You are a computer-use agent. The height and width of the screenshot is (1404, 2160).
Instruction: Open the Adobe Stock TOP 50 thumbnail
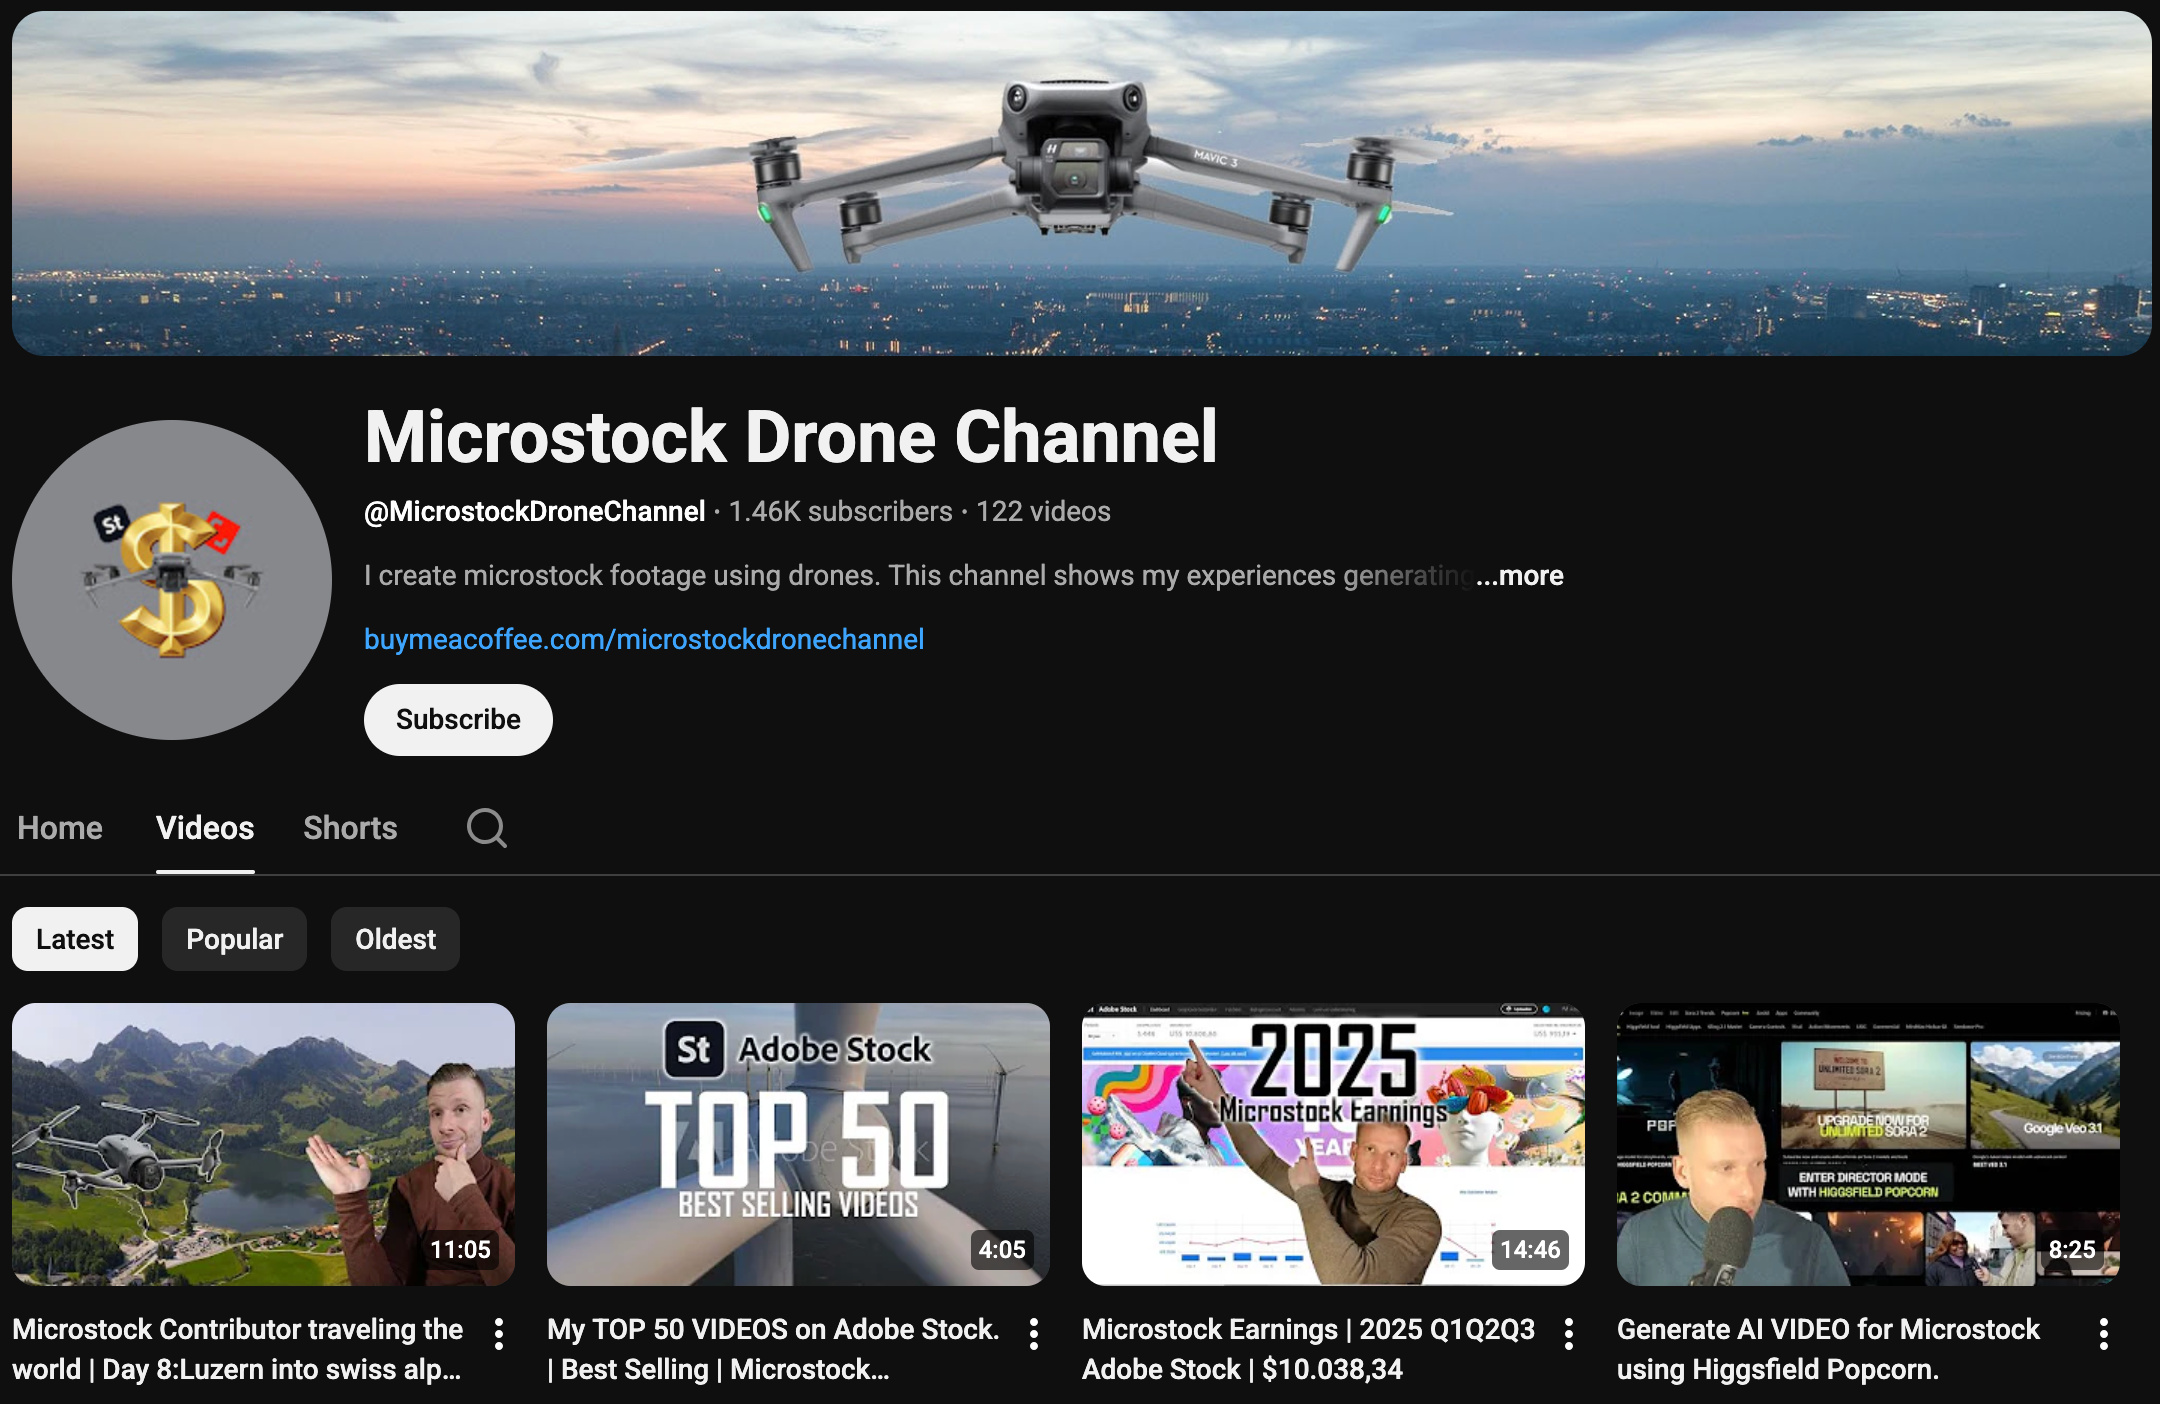point(798,1144)
